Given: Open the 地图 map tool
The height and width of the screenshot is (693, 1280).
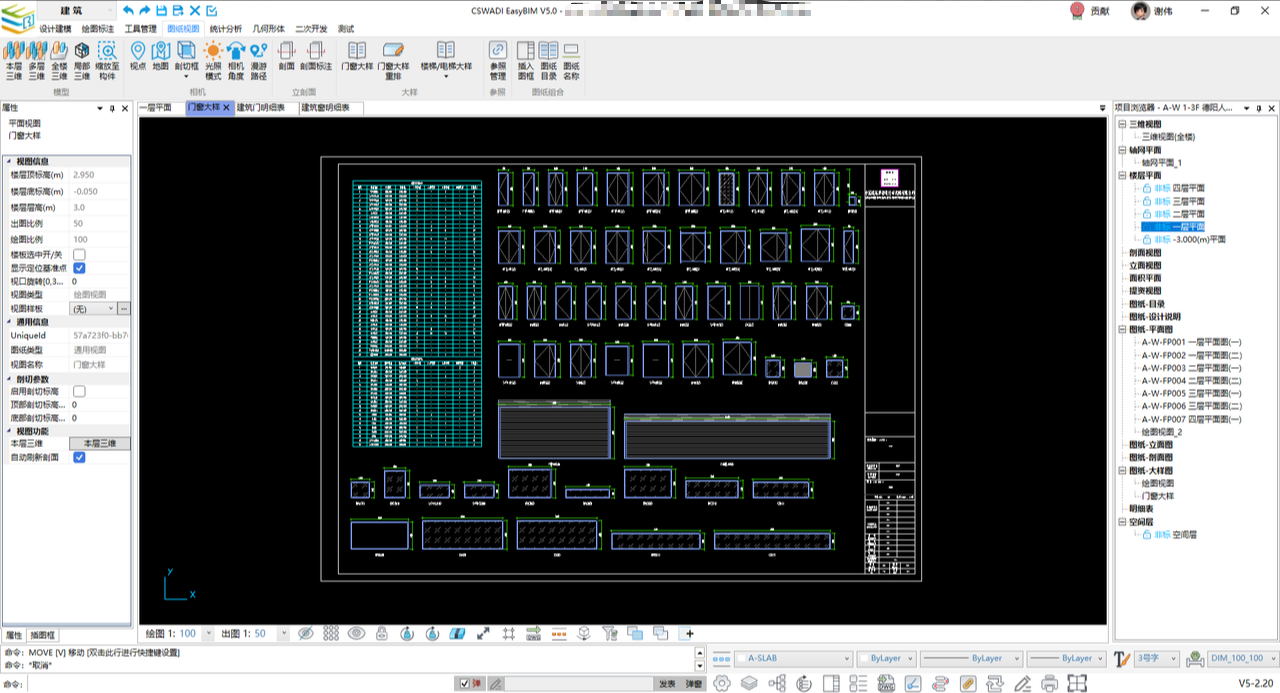Looking at the screenshot, I should point(160,52).
